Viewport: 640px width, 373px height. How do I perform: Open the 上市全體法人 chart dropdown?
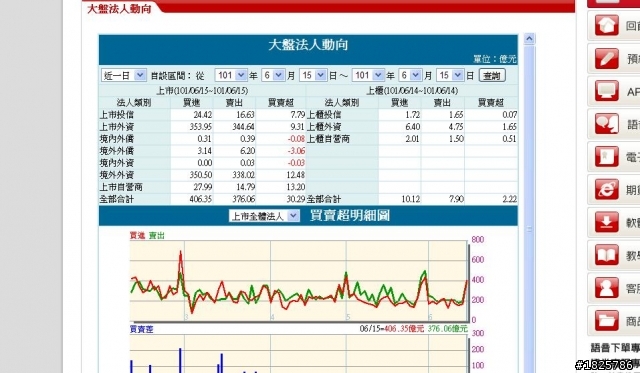click(264, 216)
